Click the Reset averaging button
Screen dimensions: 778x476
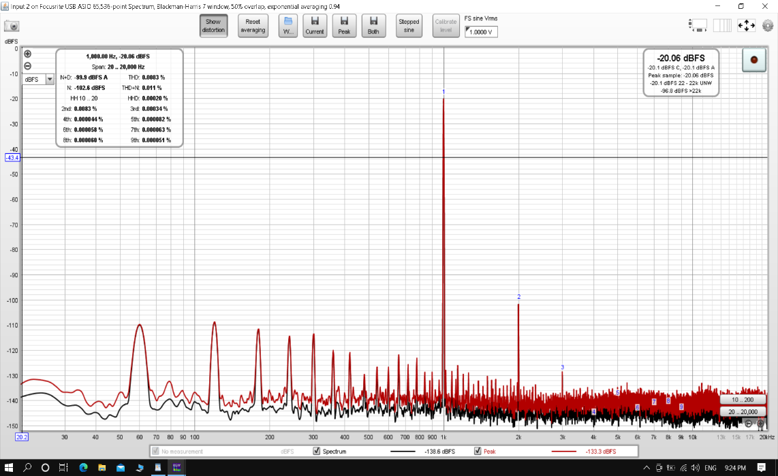point(253,26)
